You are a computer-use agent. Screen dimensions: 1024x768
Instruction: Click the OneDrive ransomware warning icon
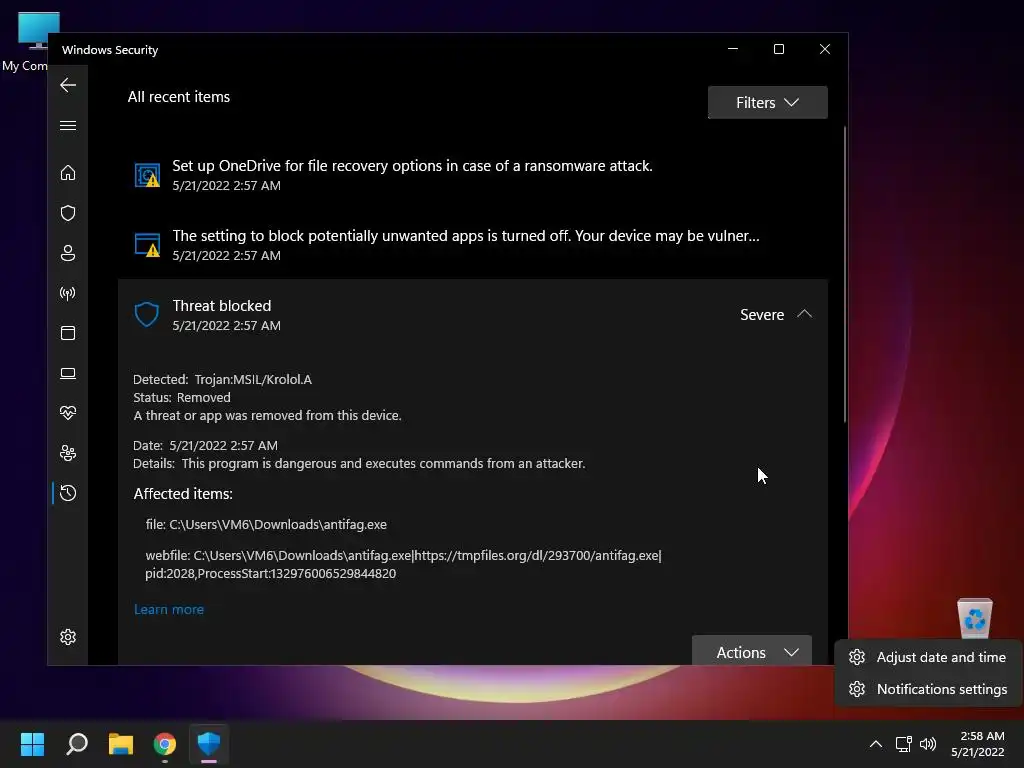pos(148,175)
